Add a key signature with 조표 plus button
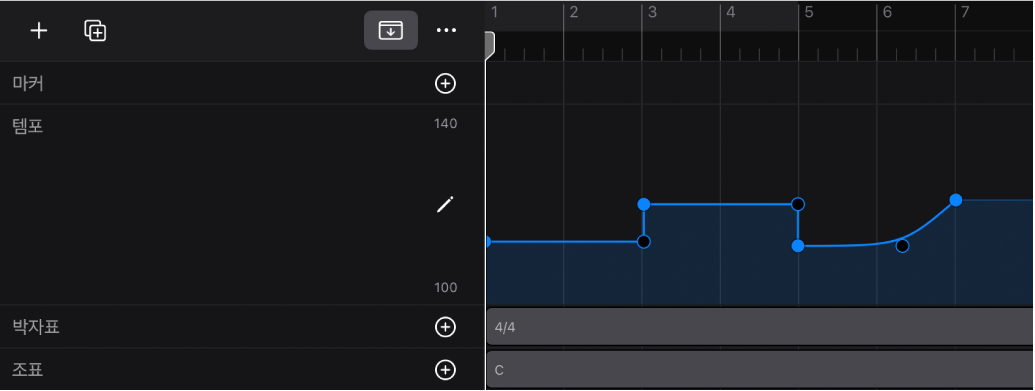 click(446, 370)
